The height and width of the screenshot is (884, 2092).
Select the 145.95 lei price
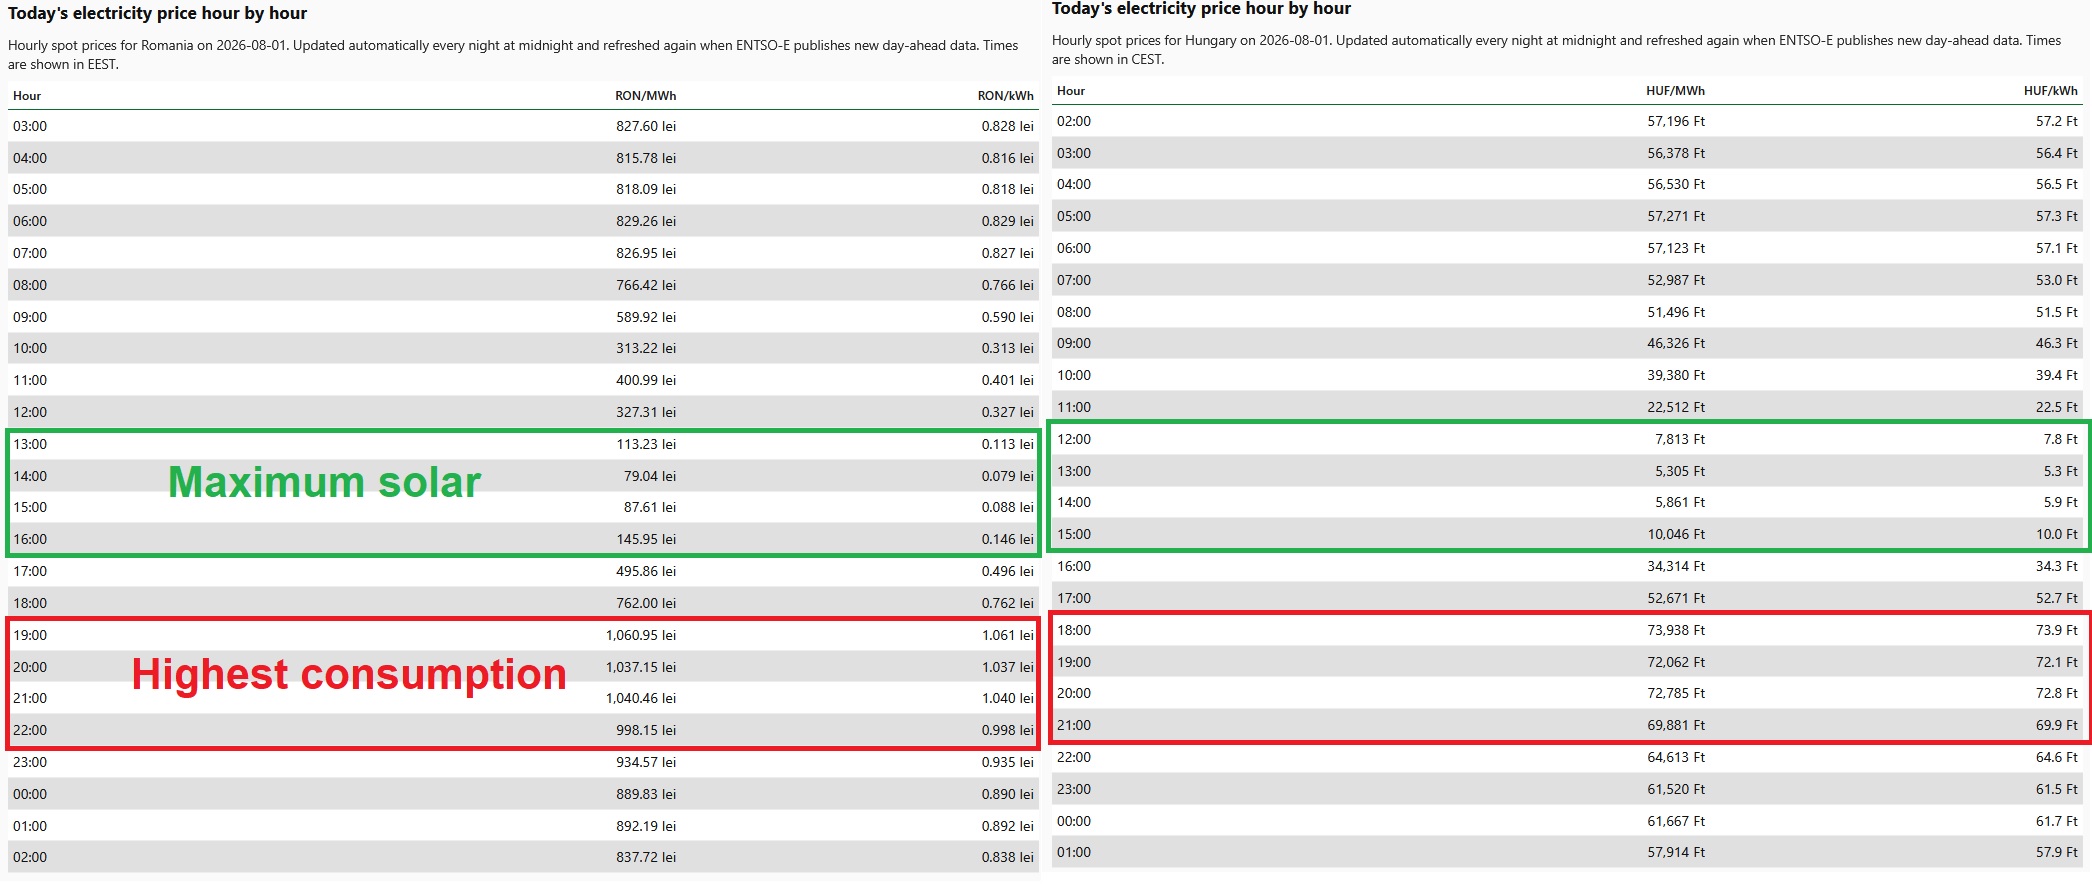pyautogui.click(x=646, y=539)
